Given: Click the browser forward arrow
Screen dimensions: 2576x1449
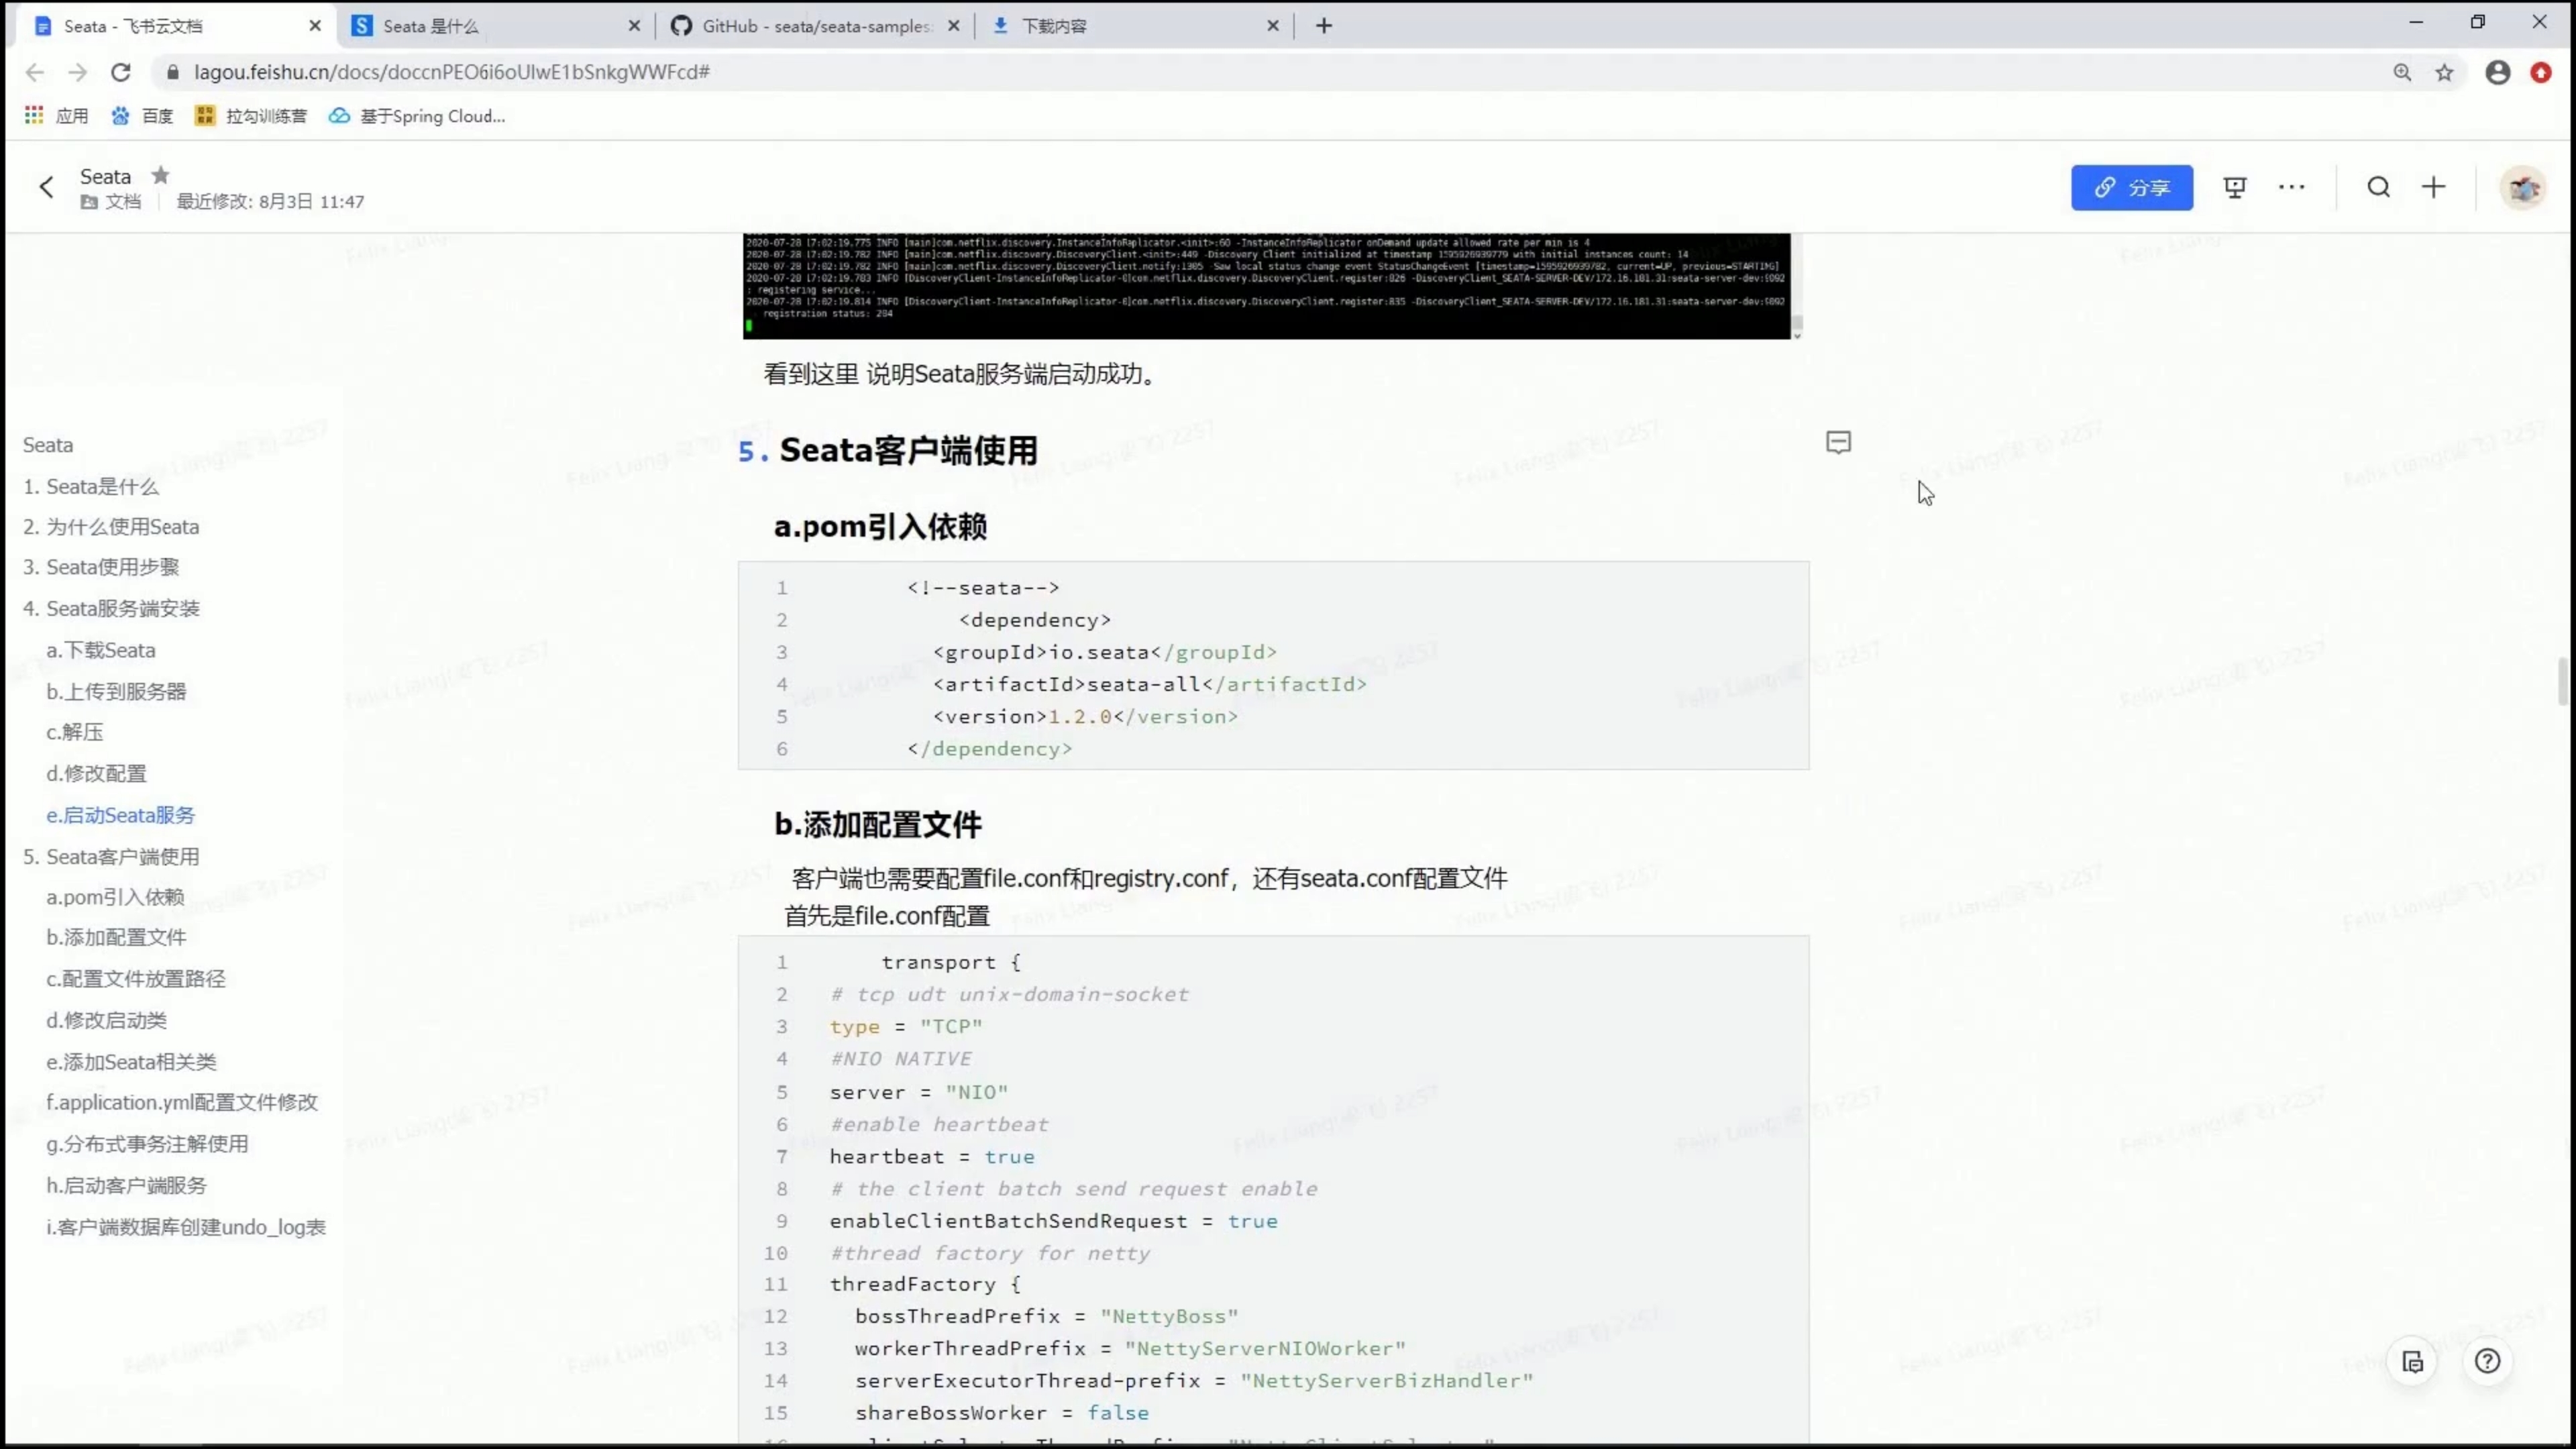Looking at the screenshot, I should (x=78, y=72).
